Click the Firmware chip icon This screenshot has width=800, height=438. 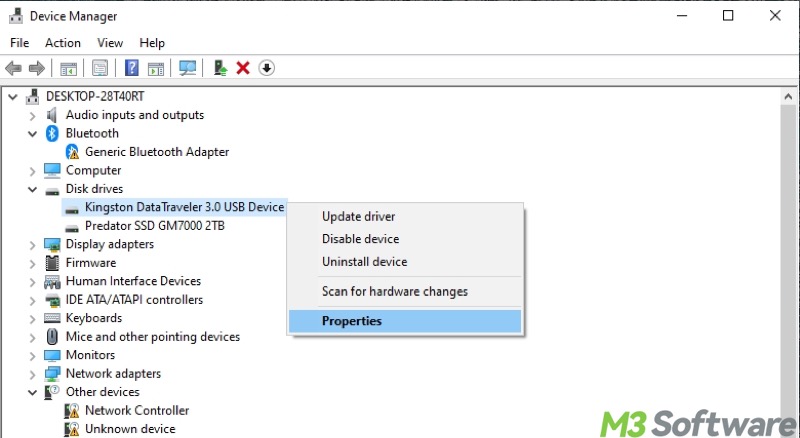tap(52, 262)
